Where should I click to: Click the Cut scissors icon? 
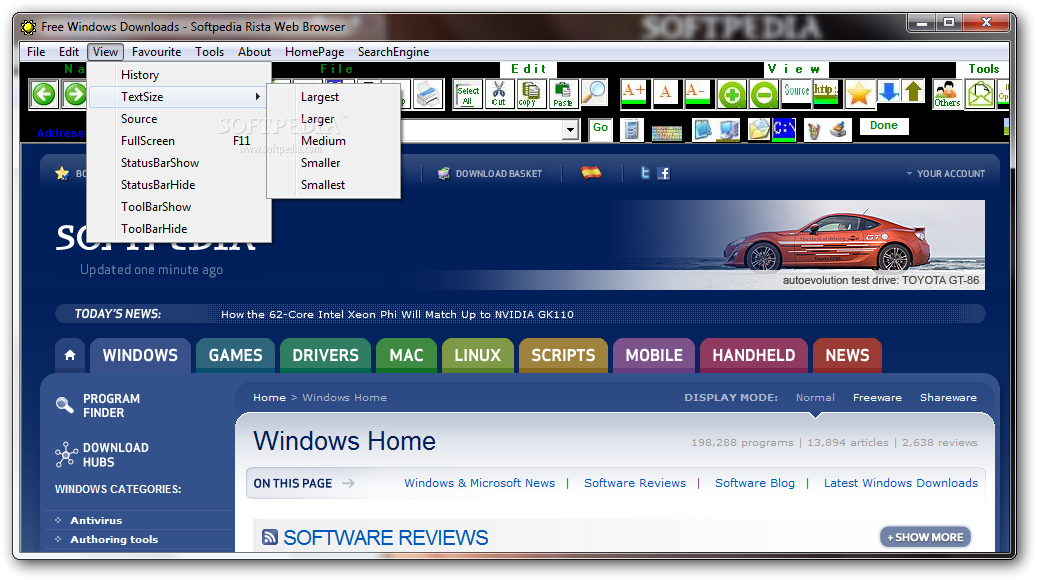coord(499,94)
